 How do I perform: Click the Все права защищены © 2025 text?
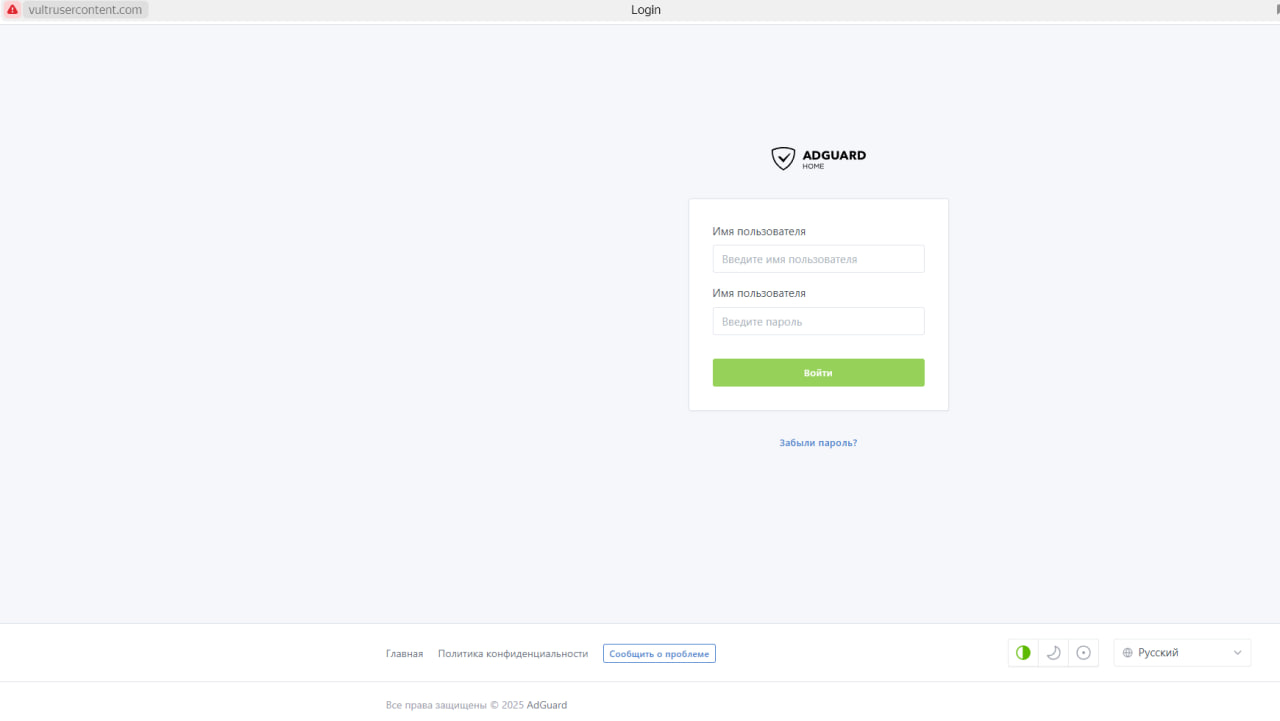(455, 705)
